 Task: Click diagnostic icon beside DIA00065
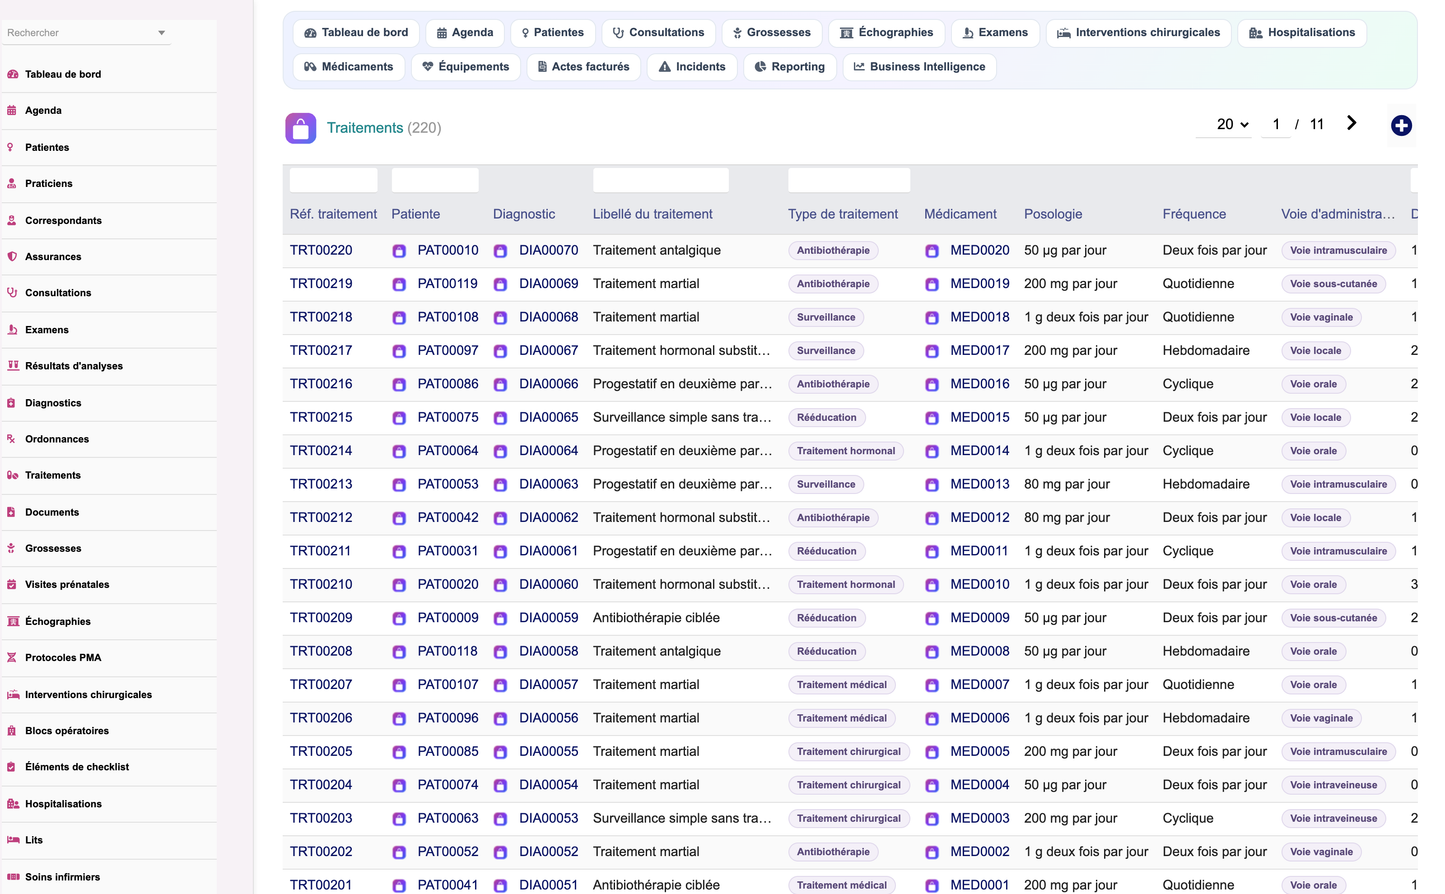(500, 418)
